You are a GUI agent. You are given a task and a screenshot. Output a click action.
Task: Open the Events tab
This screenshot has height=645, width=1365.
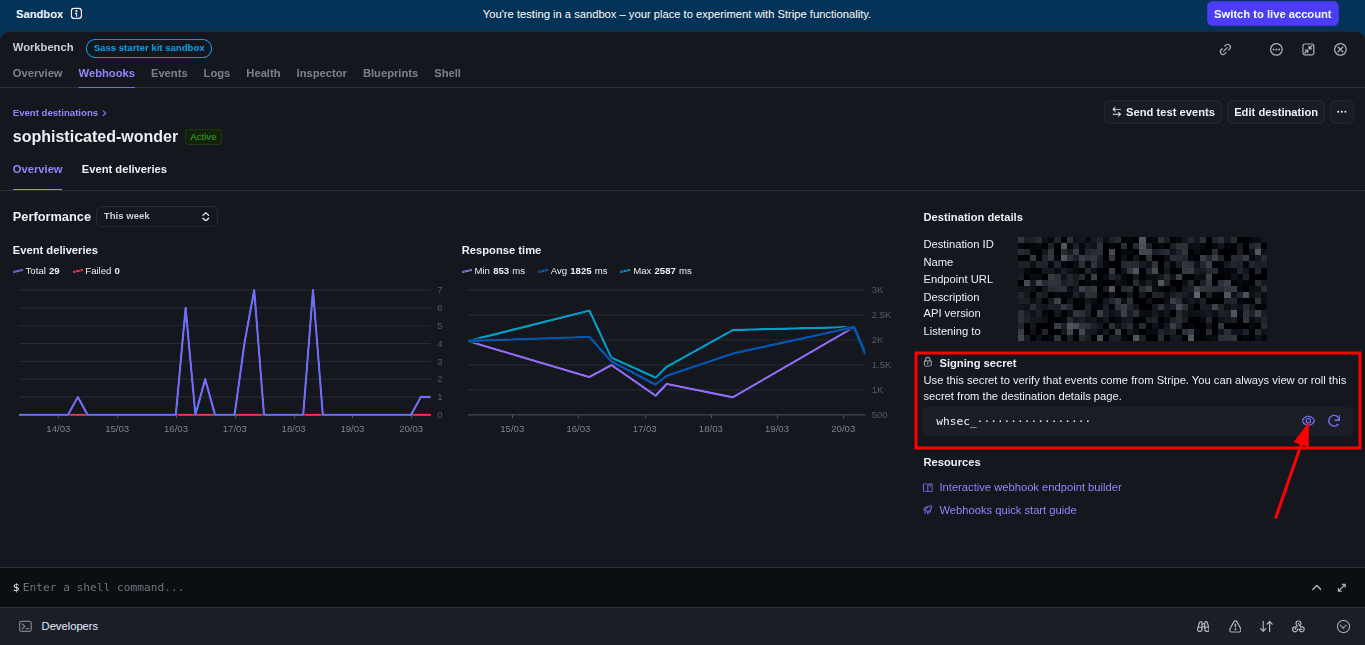[x=169, y=73]
